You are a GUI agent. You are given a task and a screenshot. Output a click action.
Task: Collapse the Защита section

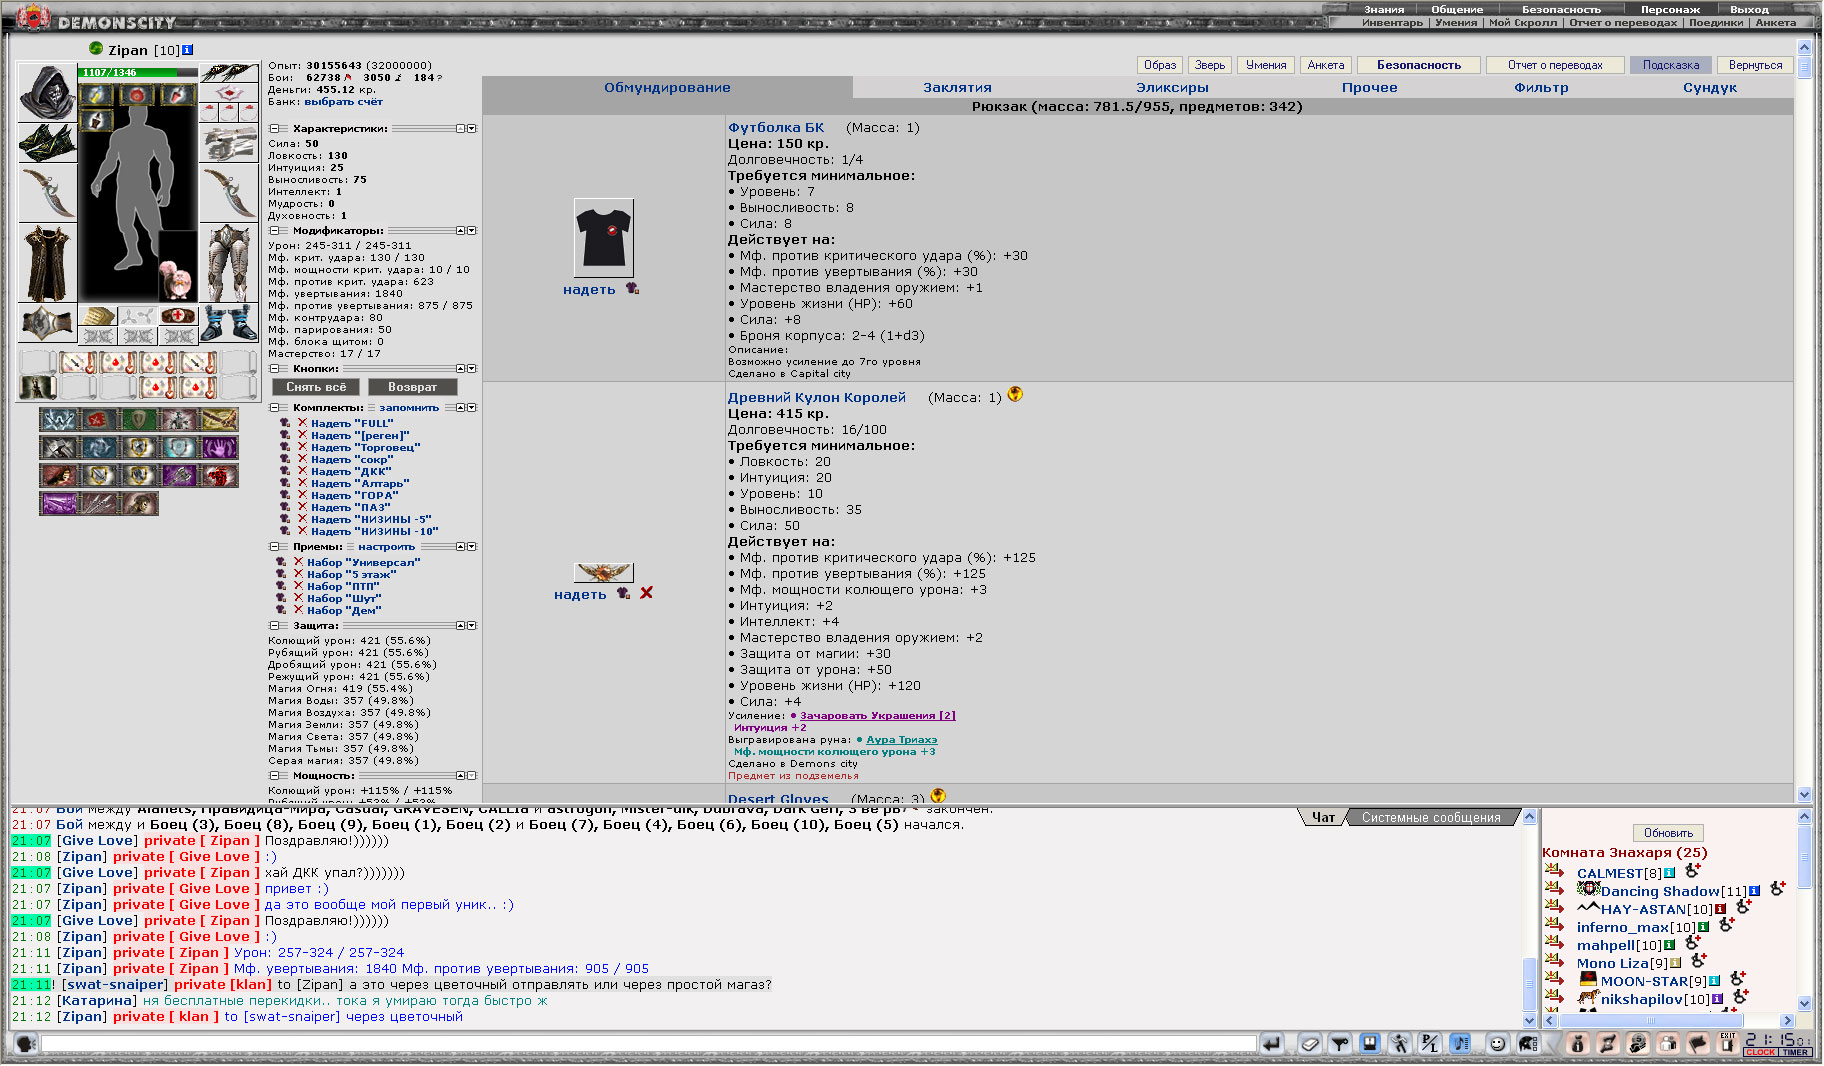(x=274, y=626)
